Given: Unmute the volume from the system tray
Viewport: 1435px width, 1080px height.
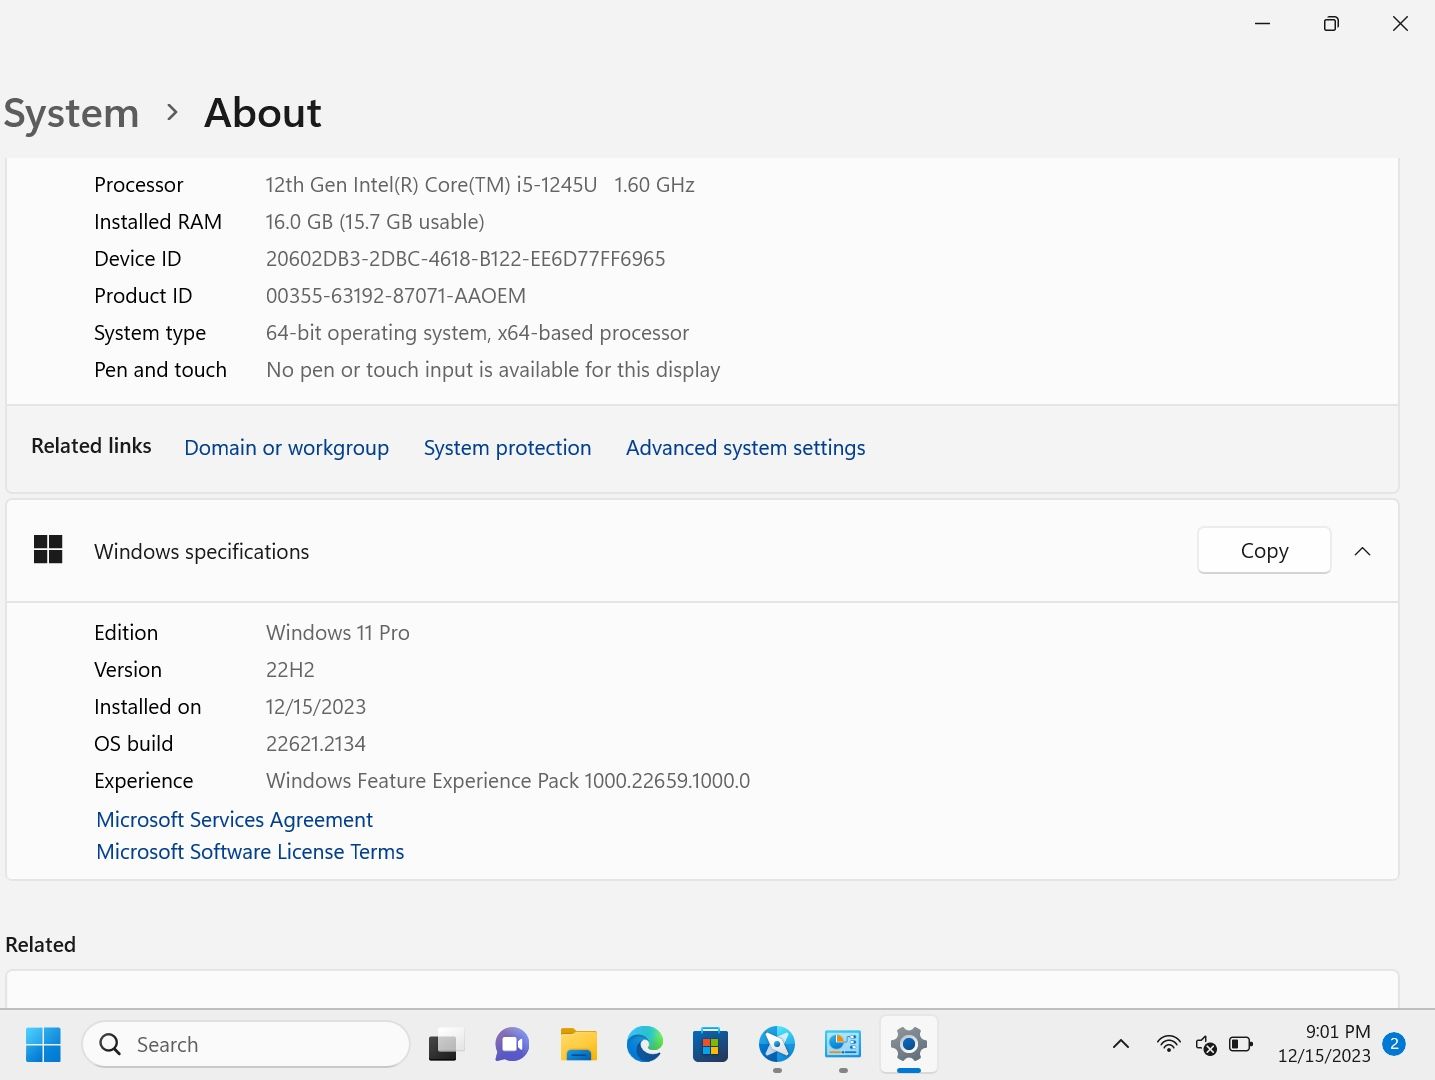Looking at the screenshot, I should pyautogui.click(x=1205, y=1044).
